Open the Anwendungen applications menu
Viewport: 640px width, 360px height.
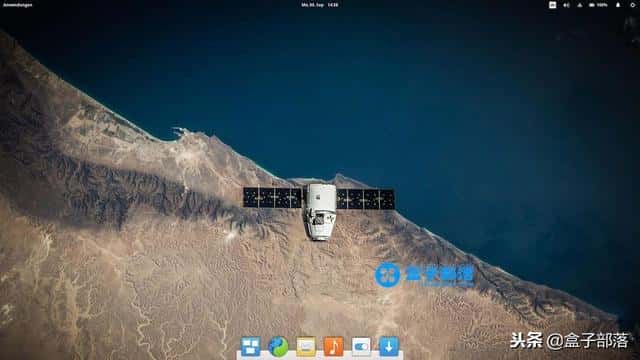click(18, 5)
